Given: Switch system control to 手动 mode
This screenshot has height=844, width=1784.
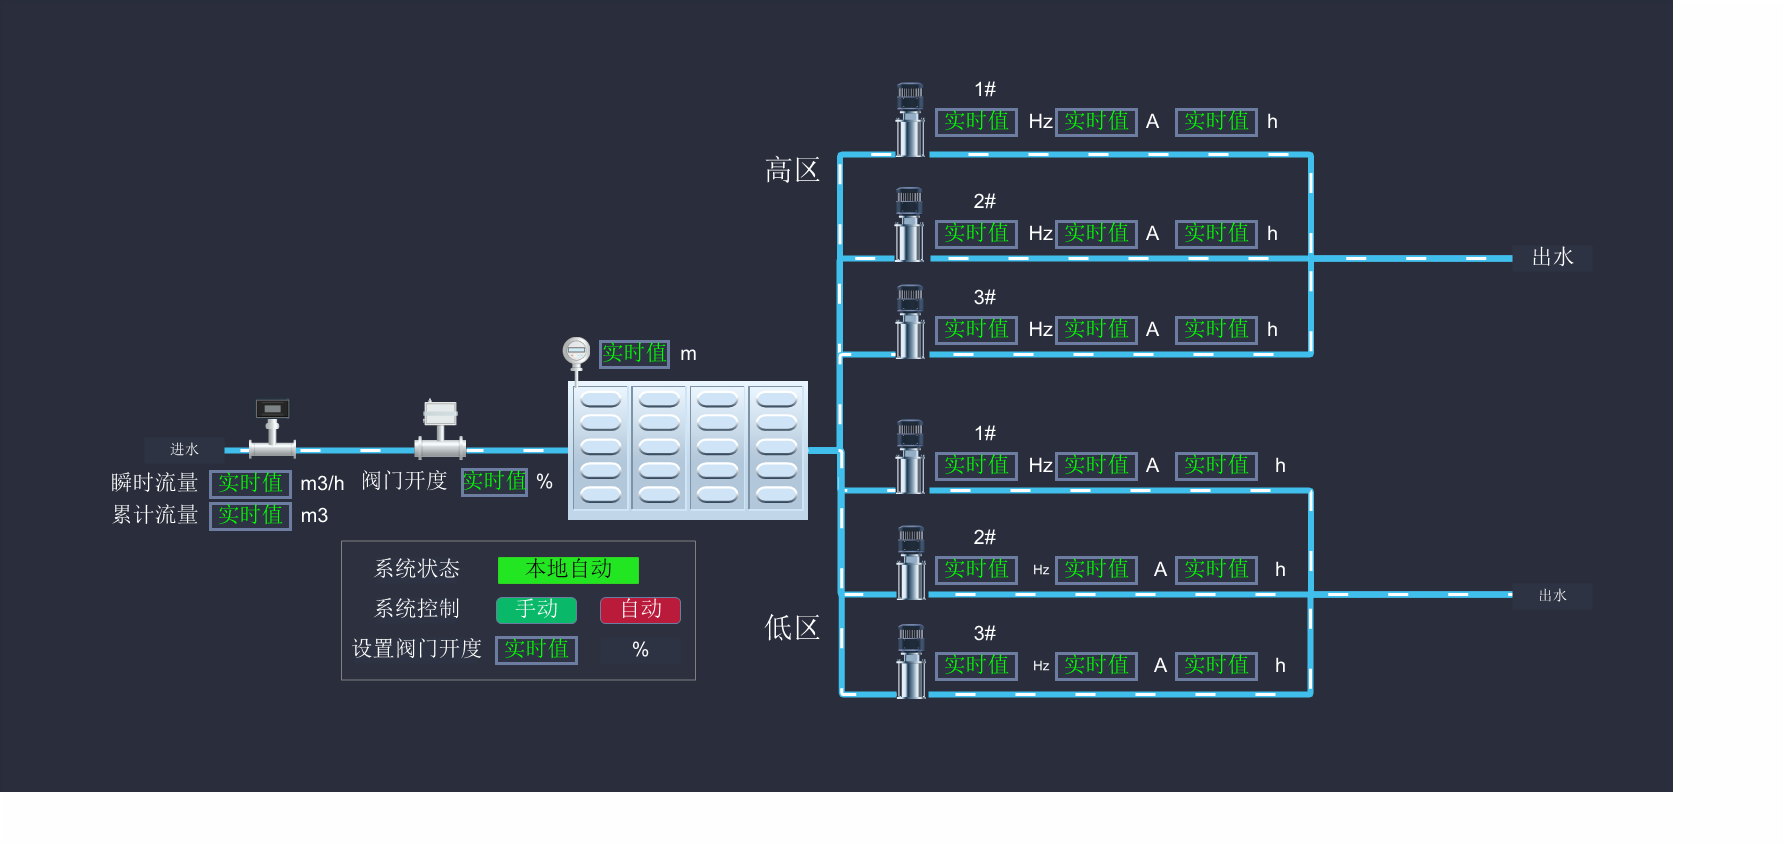Looking at the screenshot, I should [537, 609].
